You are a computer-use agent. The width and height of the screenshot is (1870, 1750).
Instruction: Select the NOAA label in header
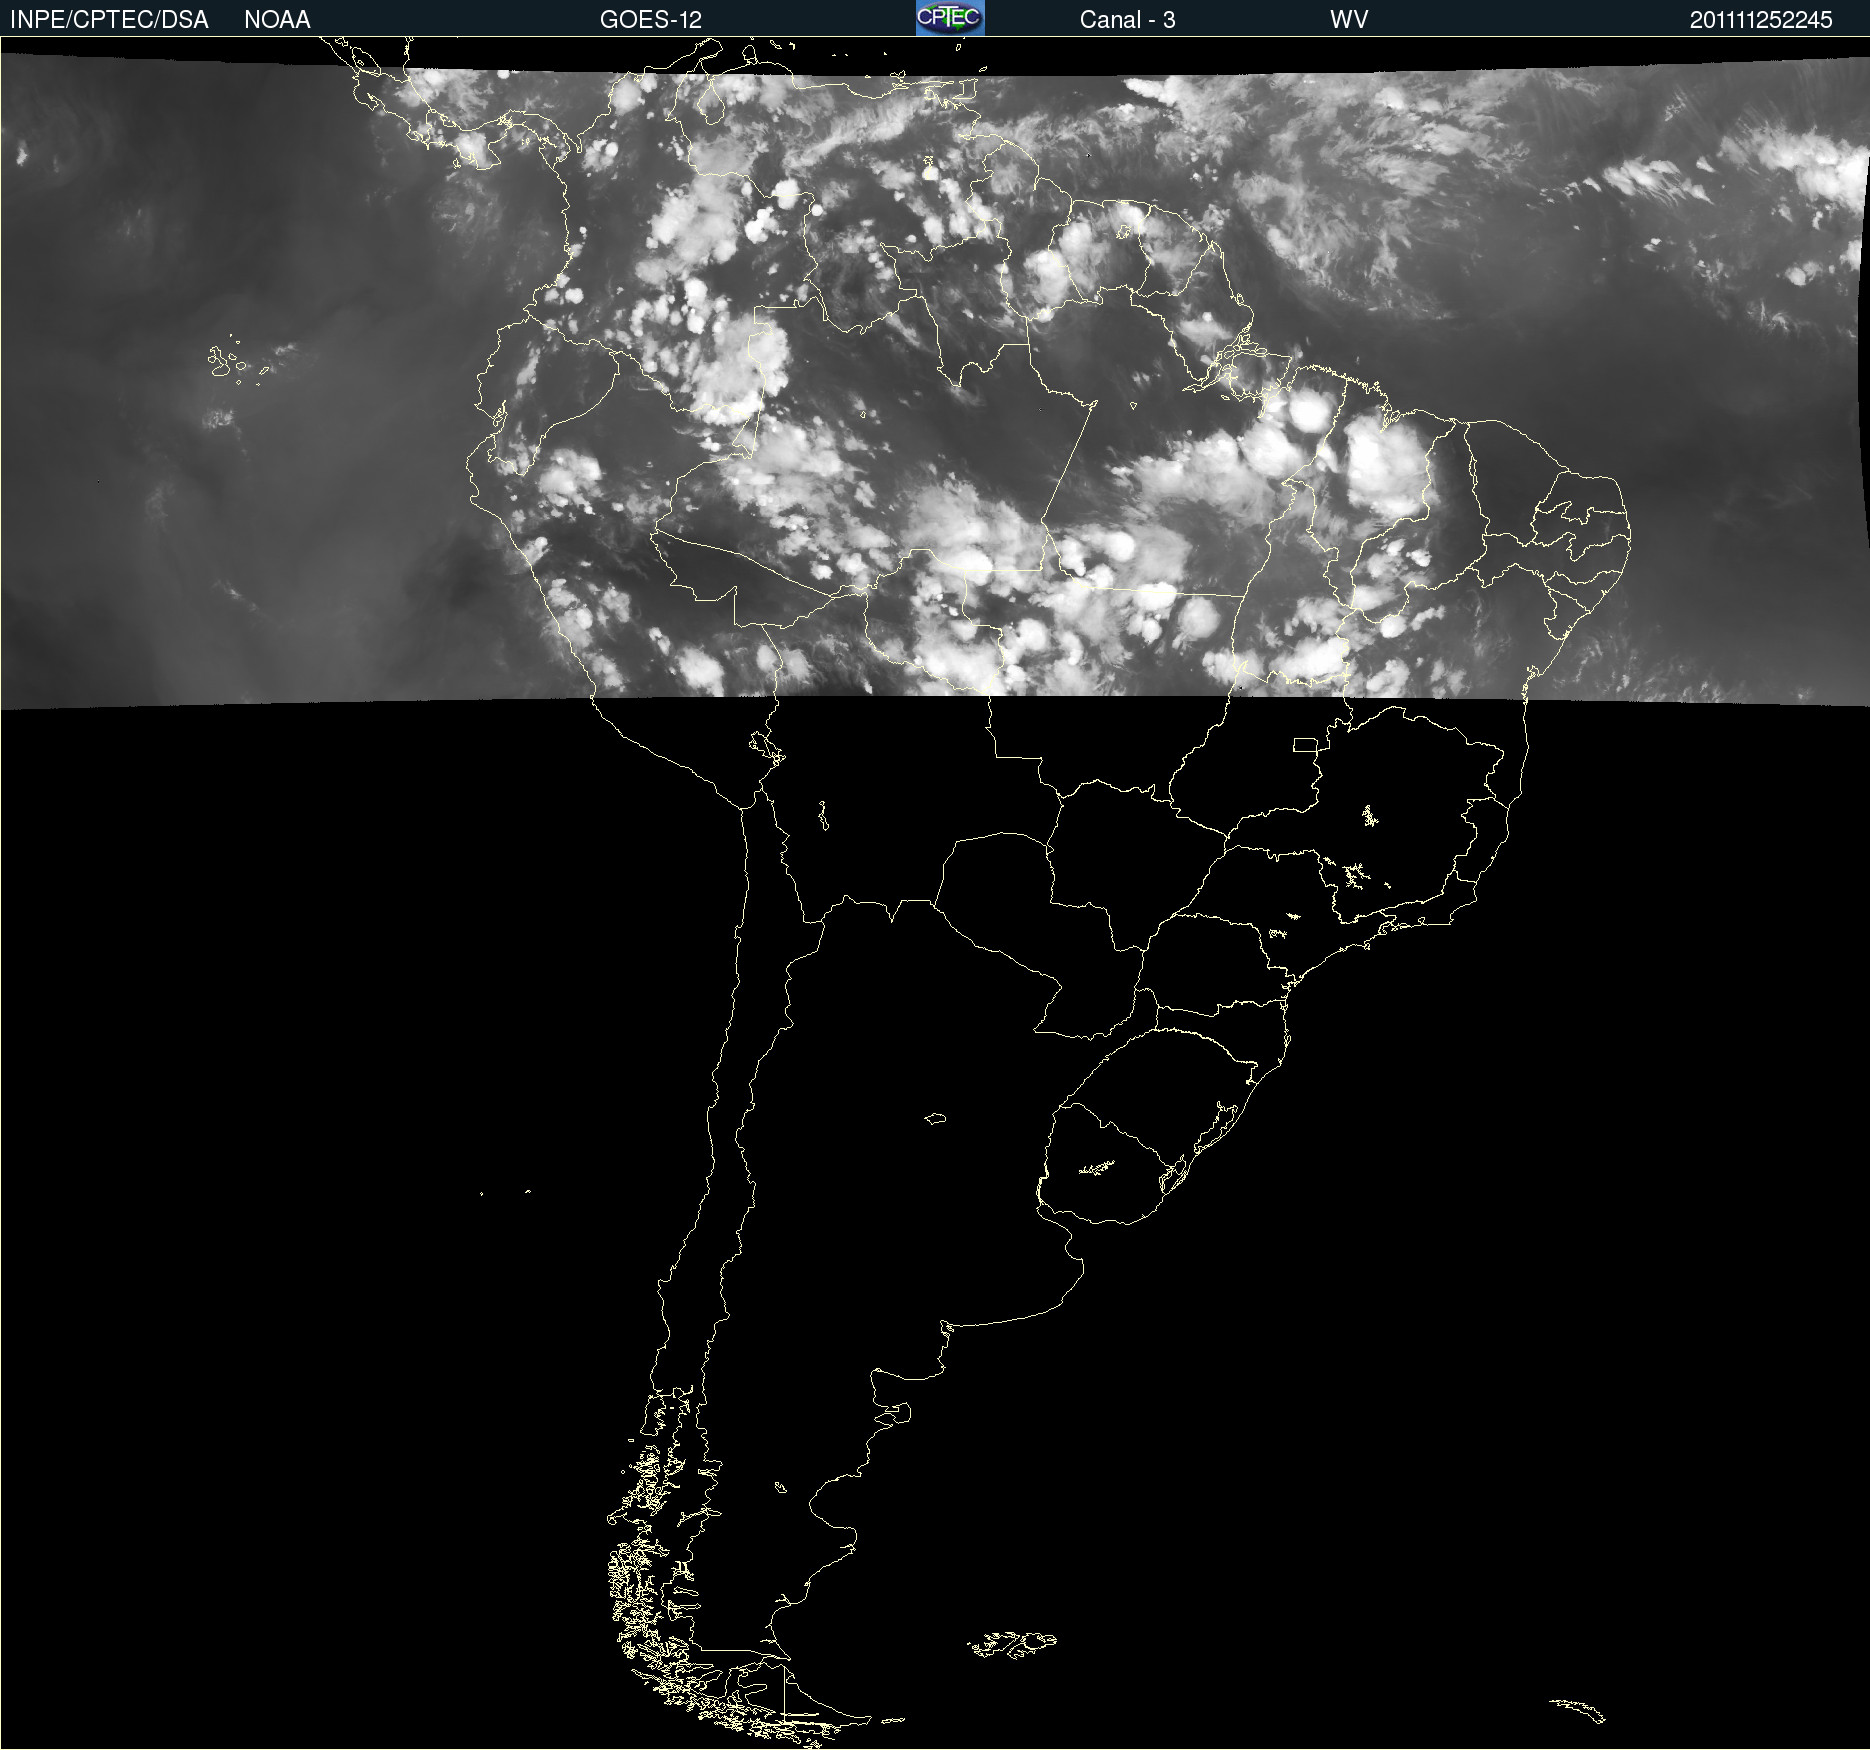coord(277,20)
